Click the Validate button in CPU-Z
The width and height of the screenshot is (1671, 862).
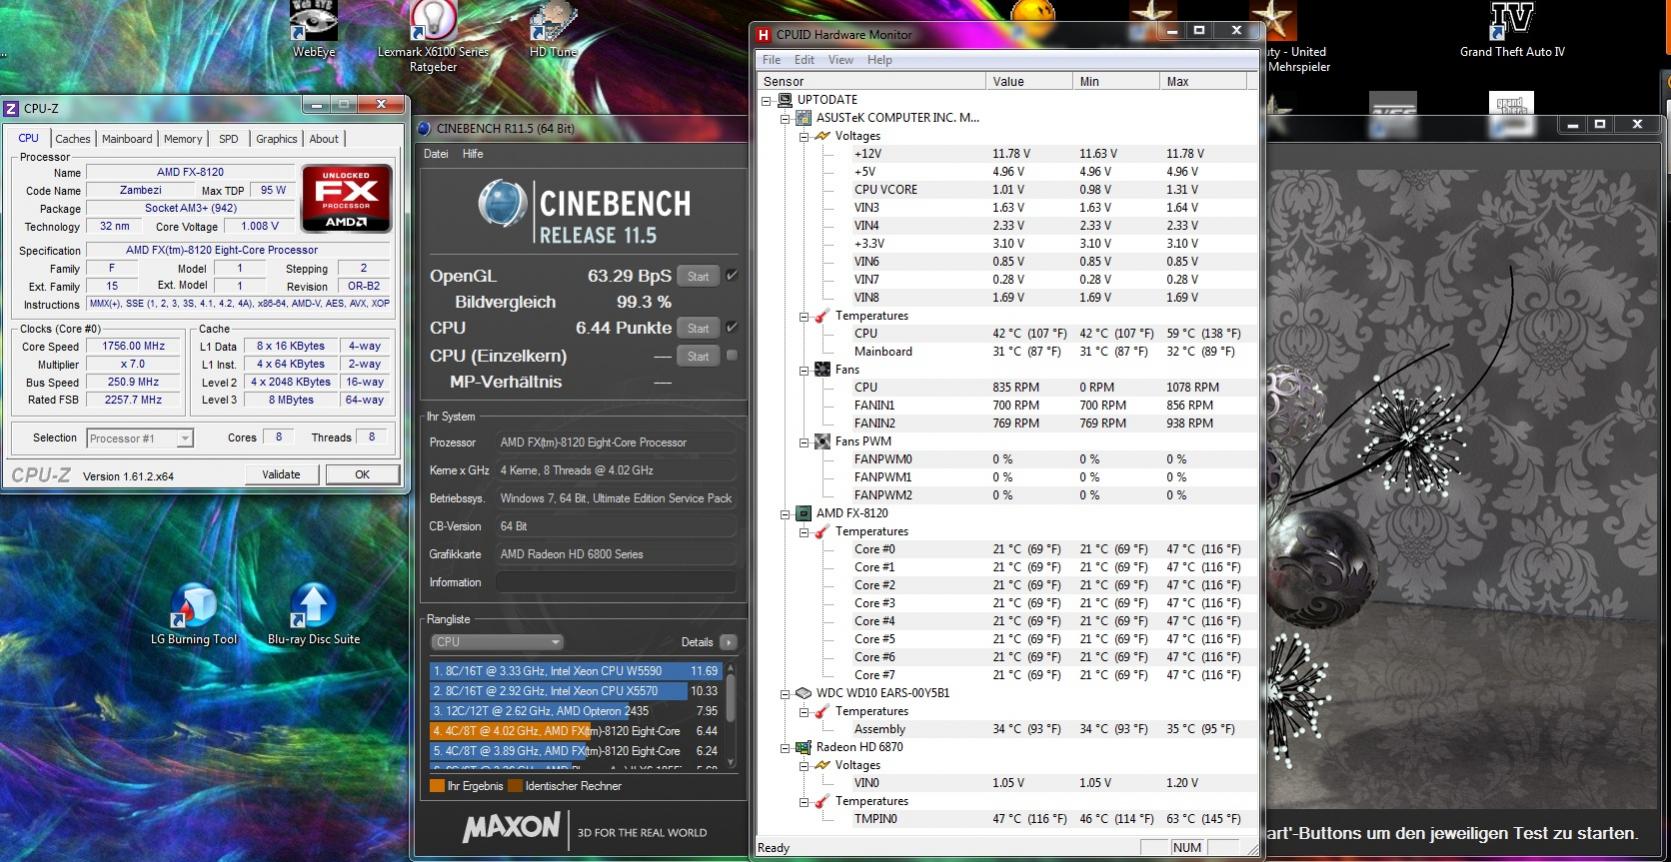coord(281,475)
